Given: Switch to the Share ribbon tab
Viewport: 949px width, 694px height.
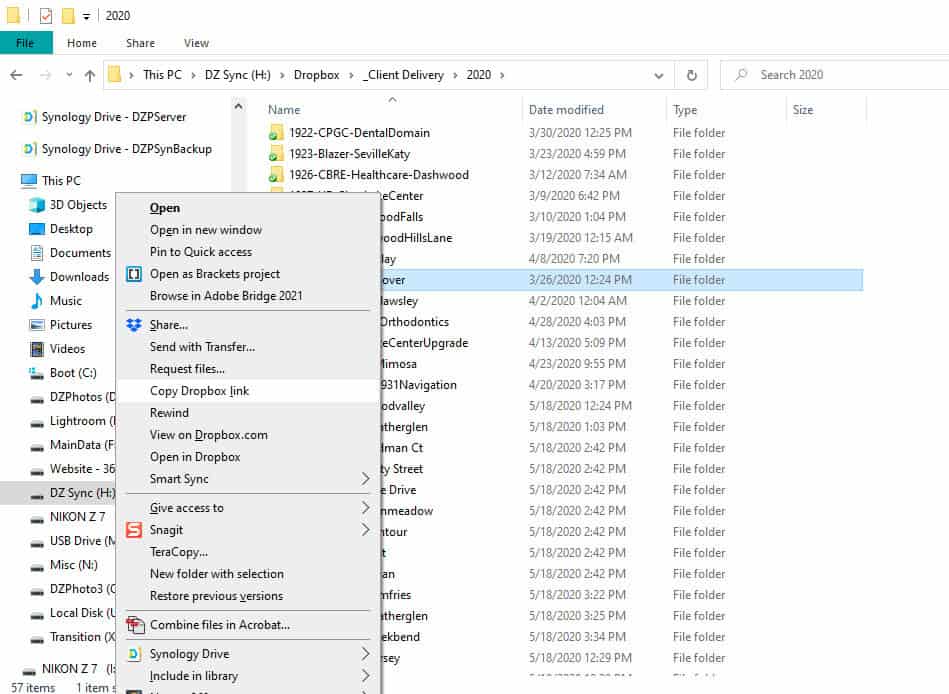Looking at the screenshot, I should (140, 43).
